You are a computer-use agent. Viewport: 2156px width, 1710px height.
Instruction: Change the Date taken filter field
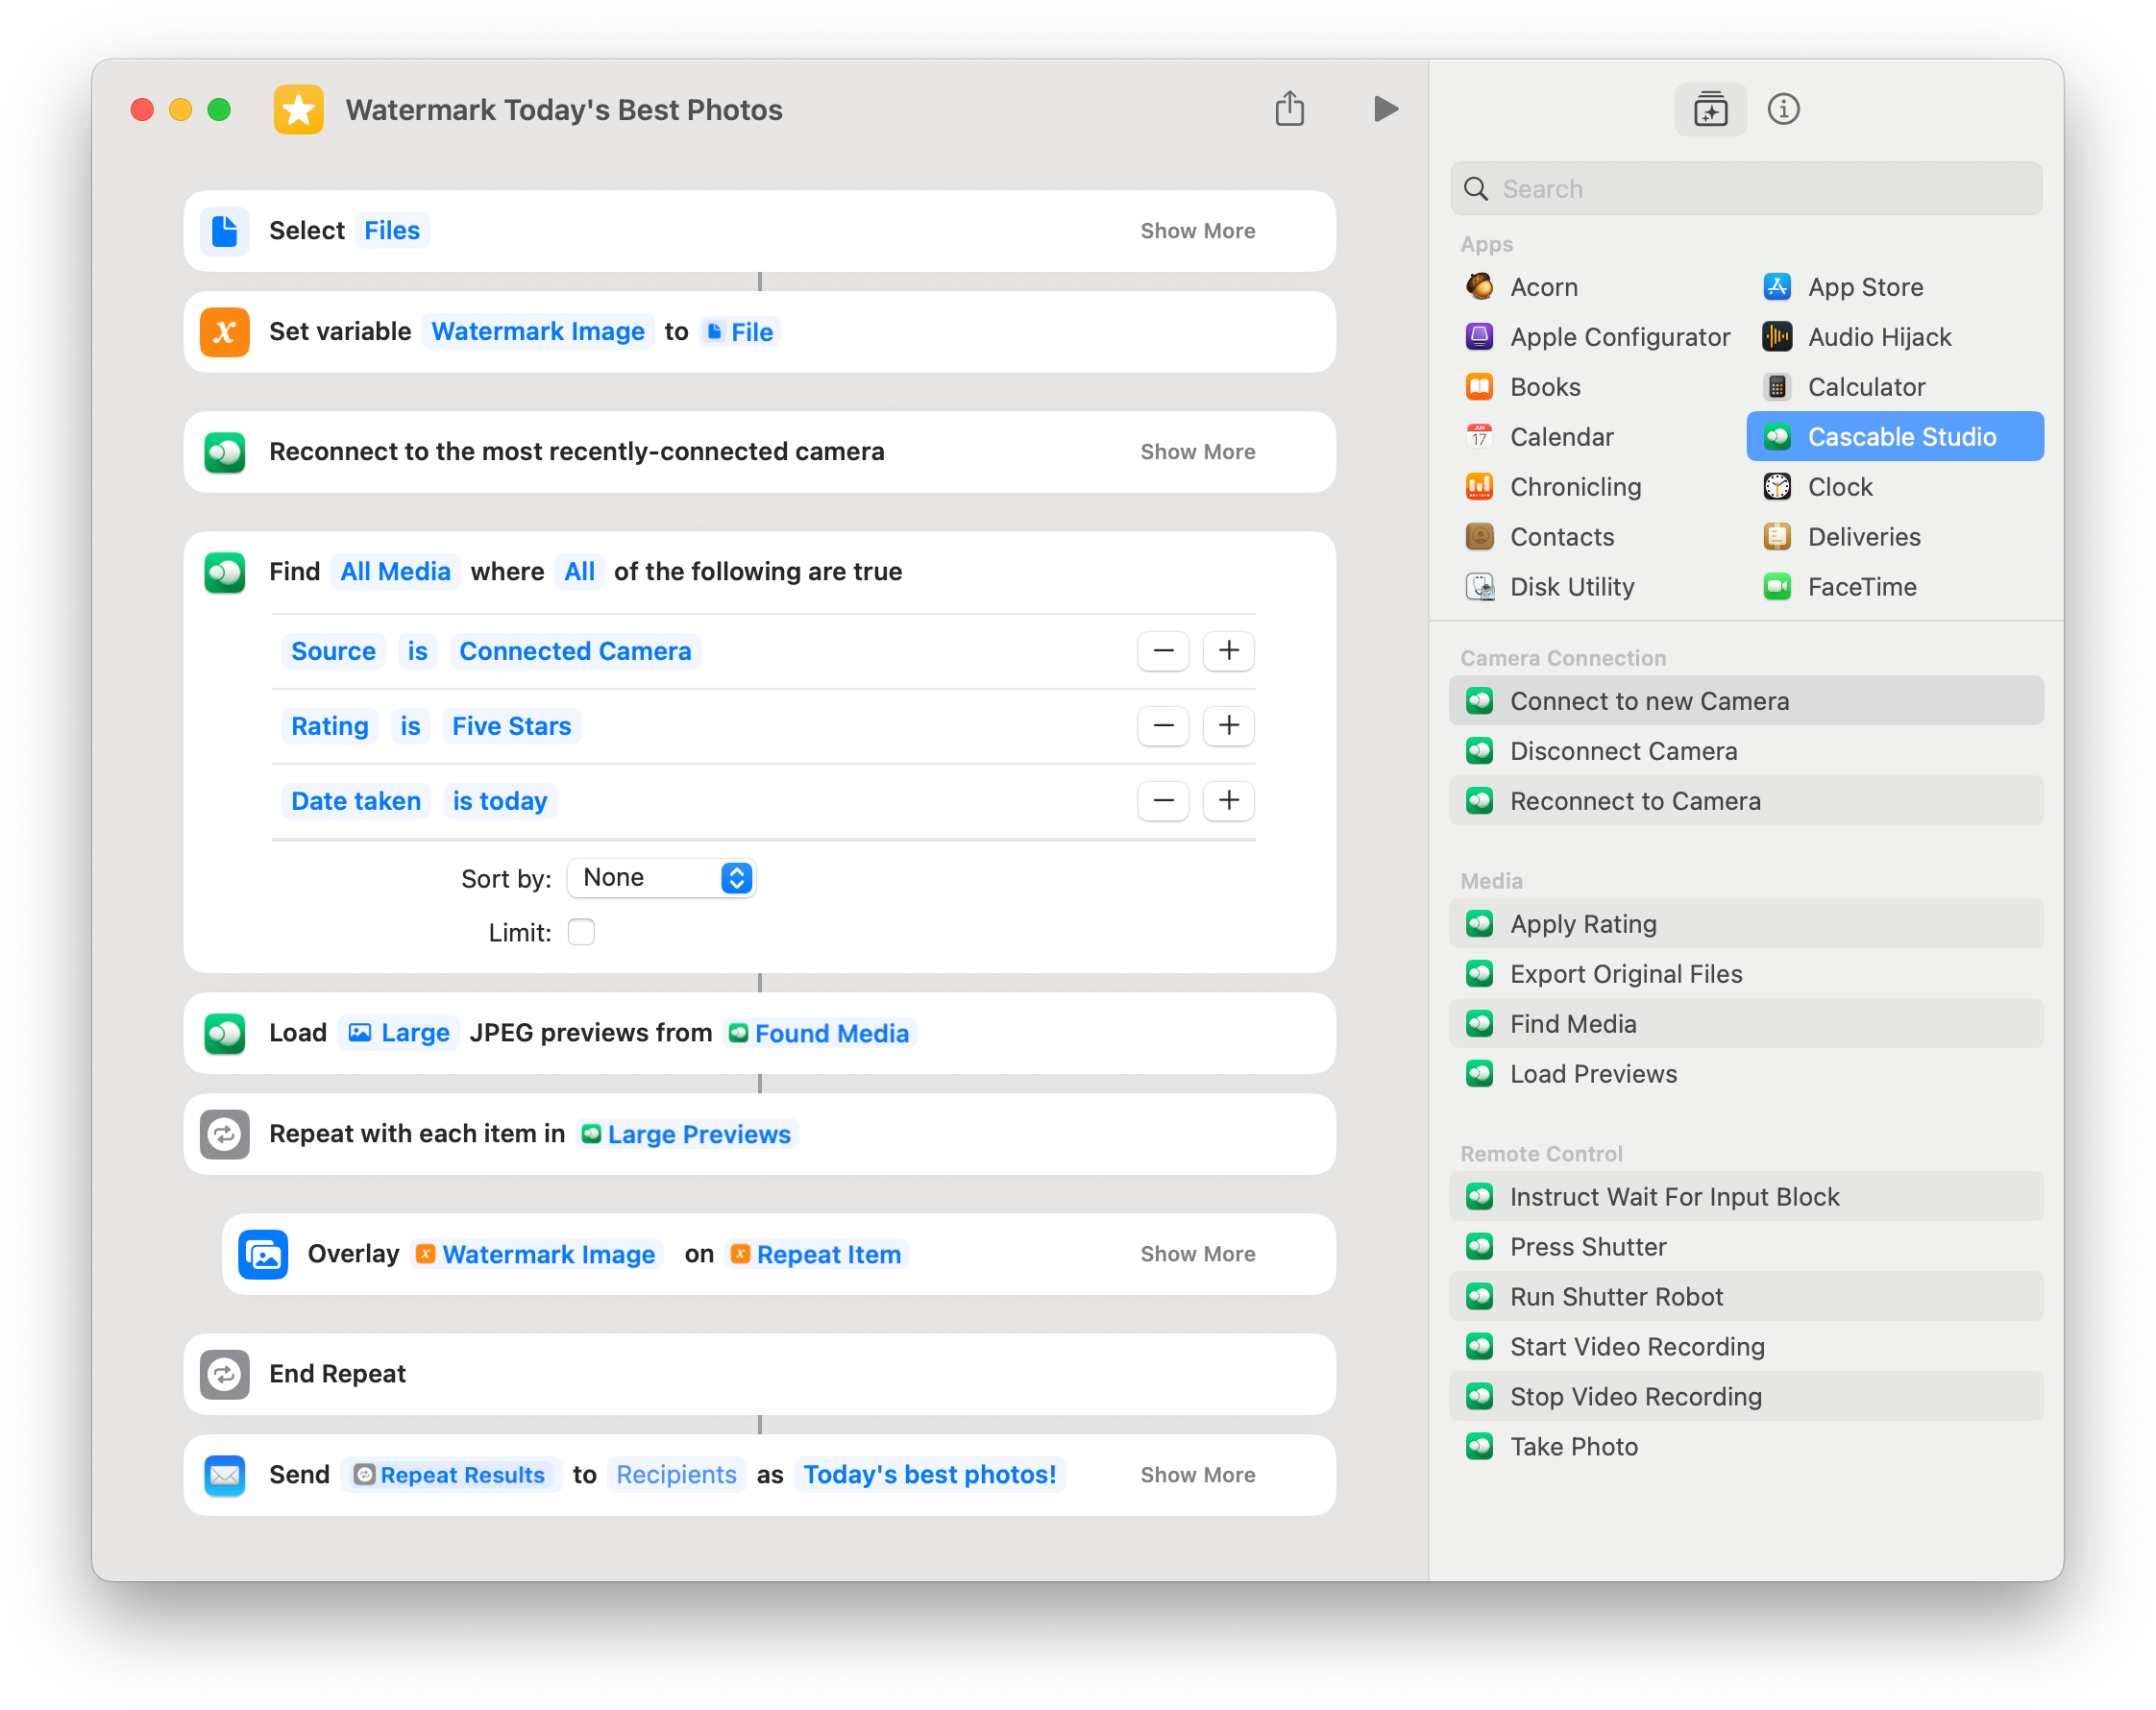(x=356, y=801)
